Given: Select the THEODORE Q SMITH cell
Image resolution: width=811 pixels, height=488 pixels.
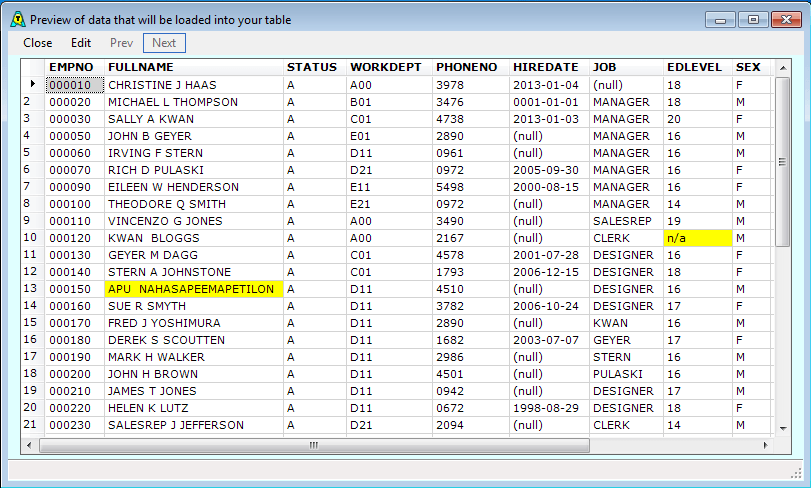Looking at the screenshot, I should (x=194, y=204).
